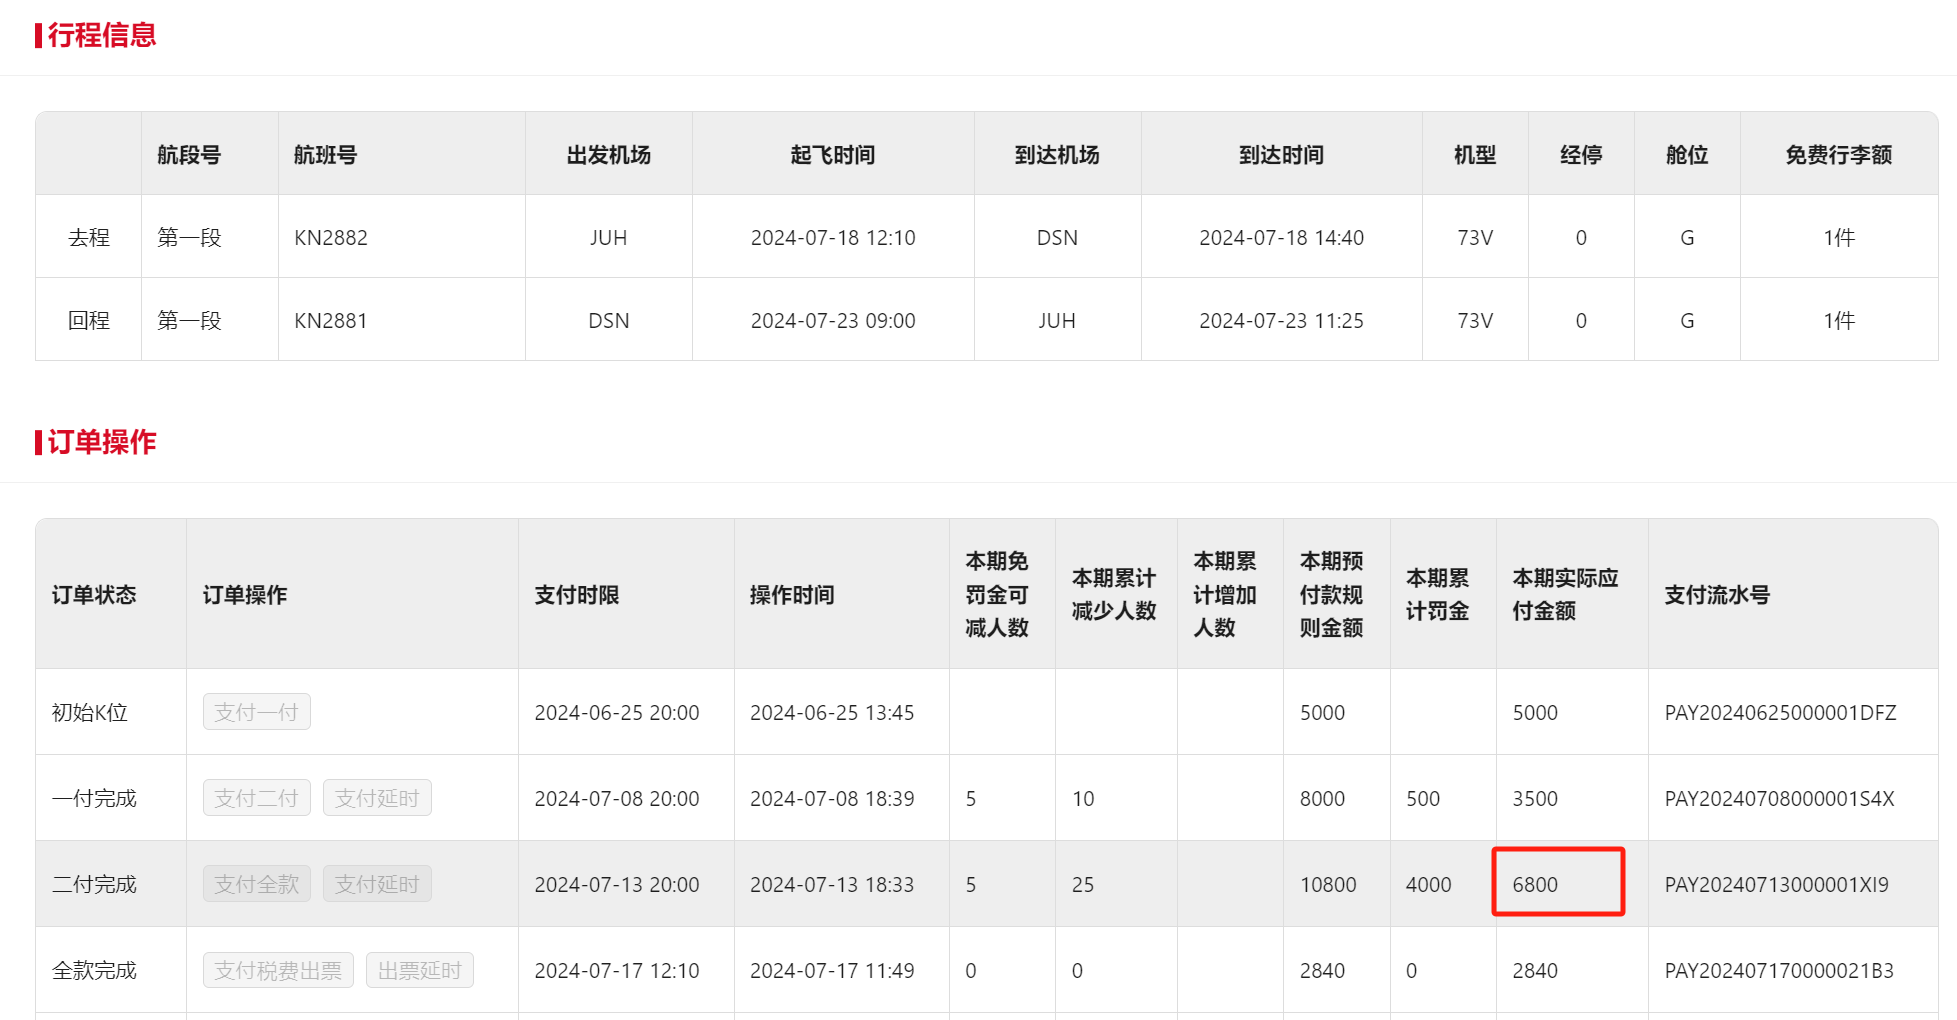This screenshot has width=1957, height=1020.
Task: Click the 支付税费出票 button
Action: [278, 970]
